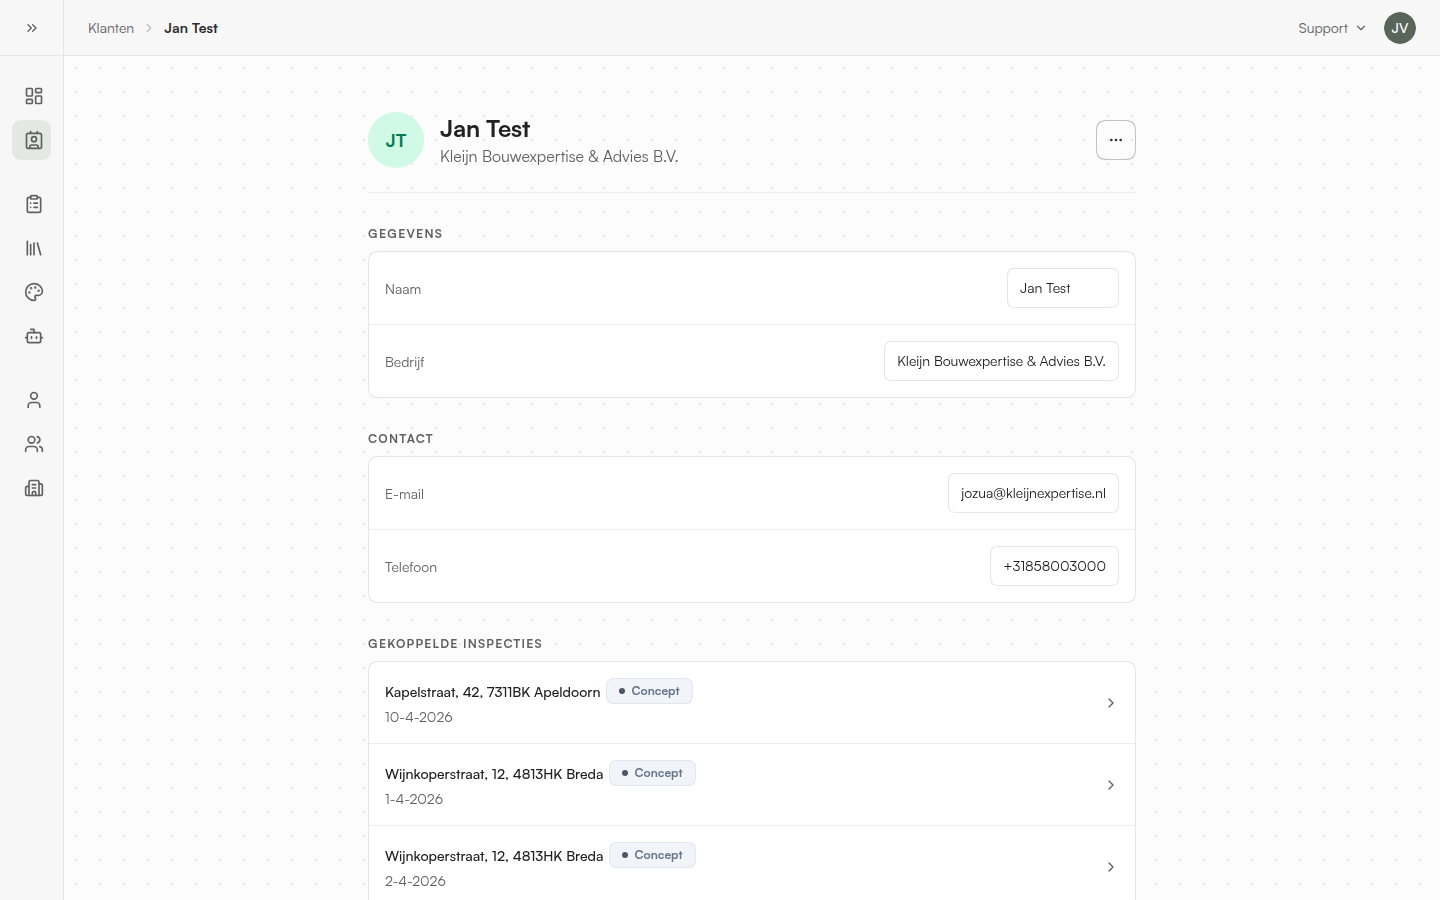
Task: Click Concept badge on 1-4-2026 row
Action: point(652,773)
